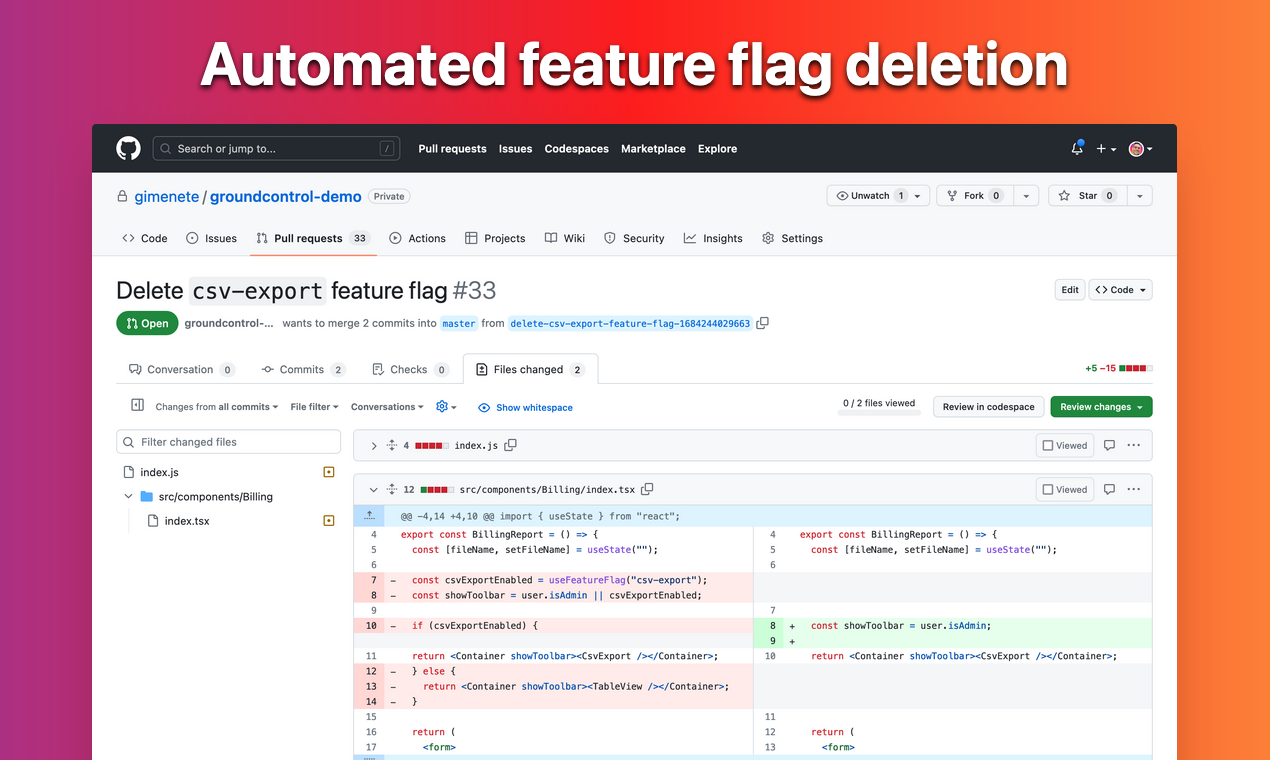Screen dimensions: 1270x760
Task: Expand all lines for Billing/index.tsx
Action: click(392, 490)
